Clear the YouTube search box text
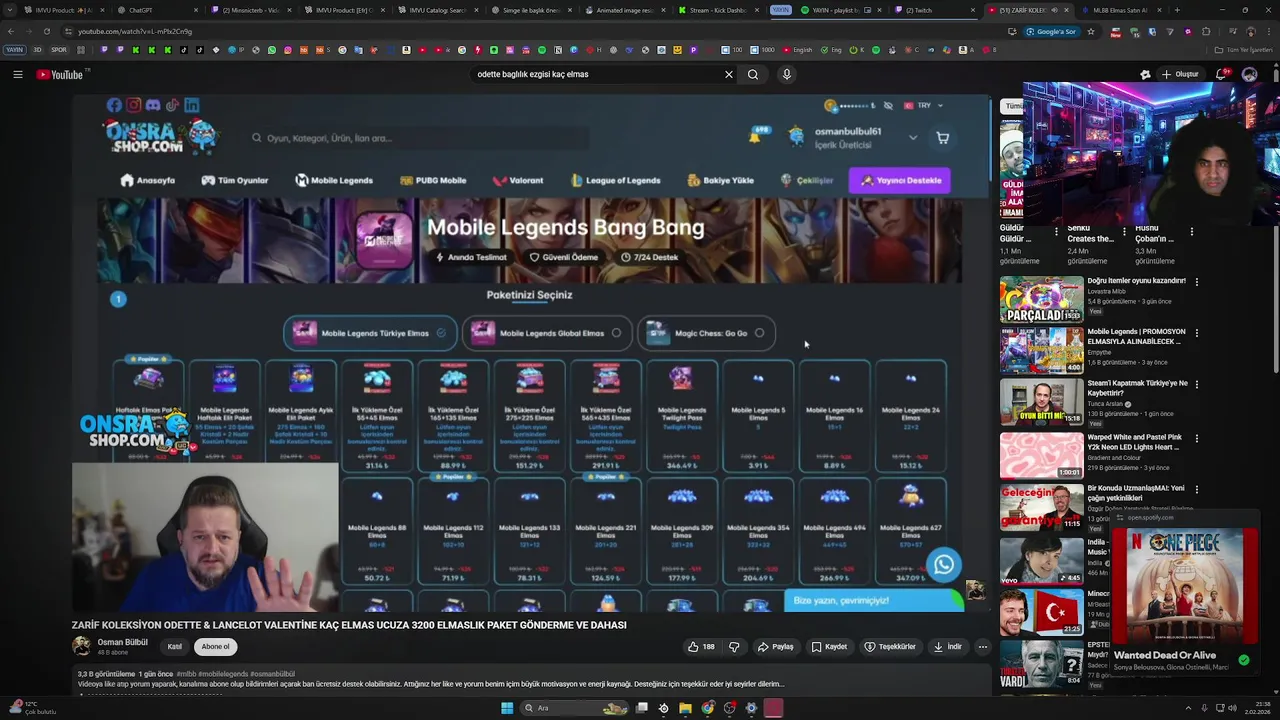 pos(728,74)
